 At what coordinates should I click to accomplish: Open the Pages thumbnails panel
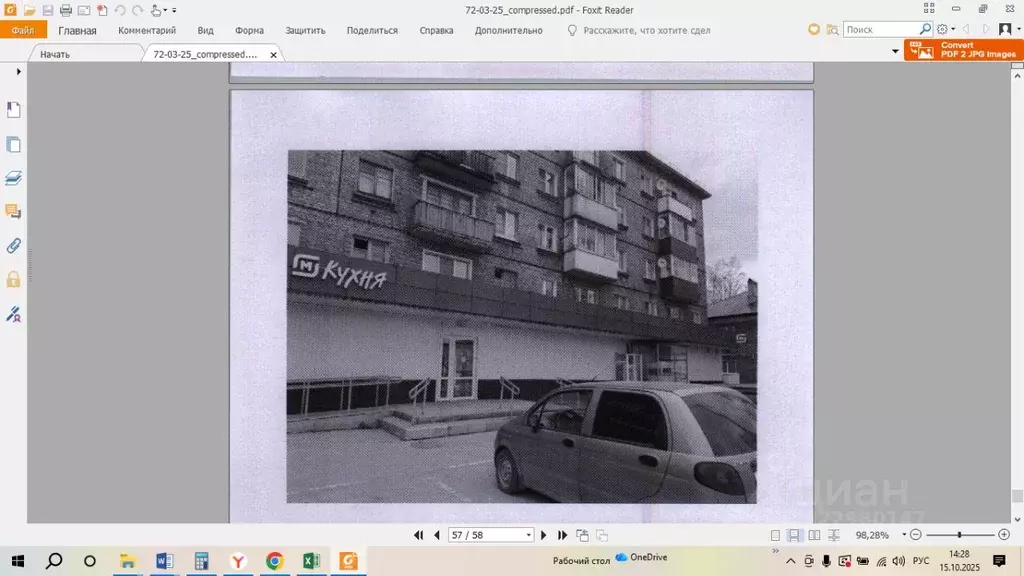click(x=14, y=144)
